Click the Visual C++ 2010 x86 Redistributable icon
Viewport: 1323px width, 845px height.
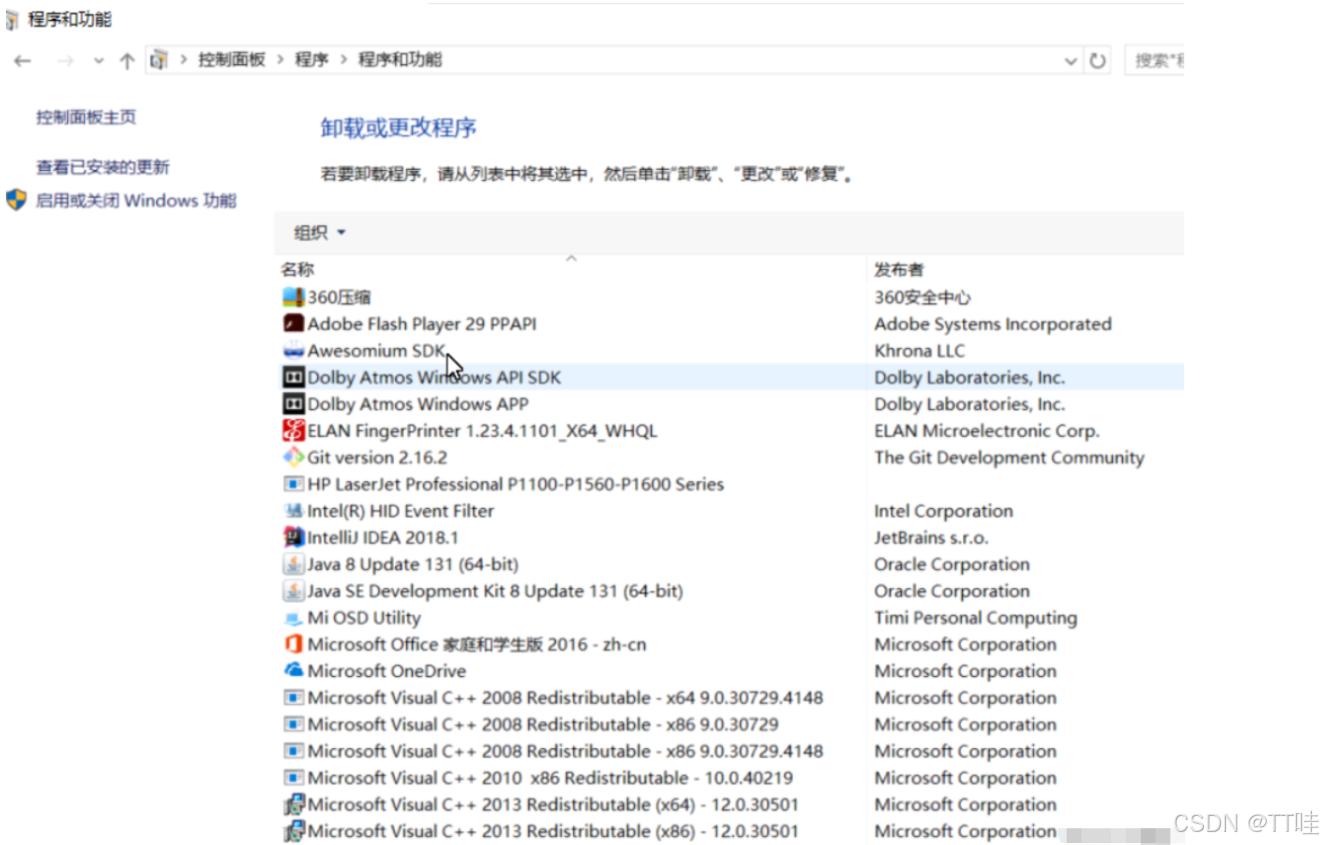point(293,778)
